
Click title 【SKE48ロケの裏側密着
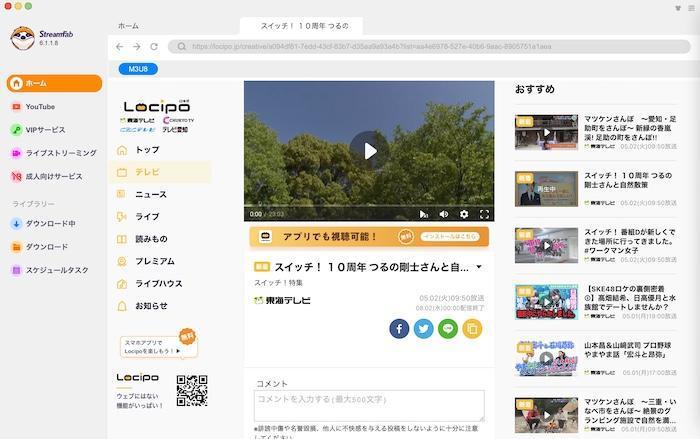(x=630, y=298)
